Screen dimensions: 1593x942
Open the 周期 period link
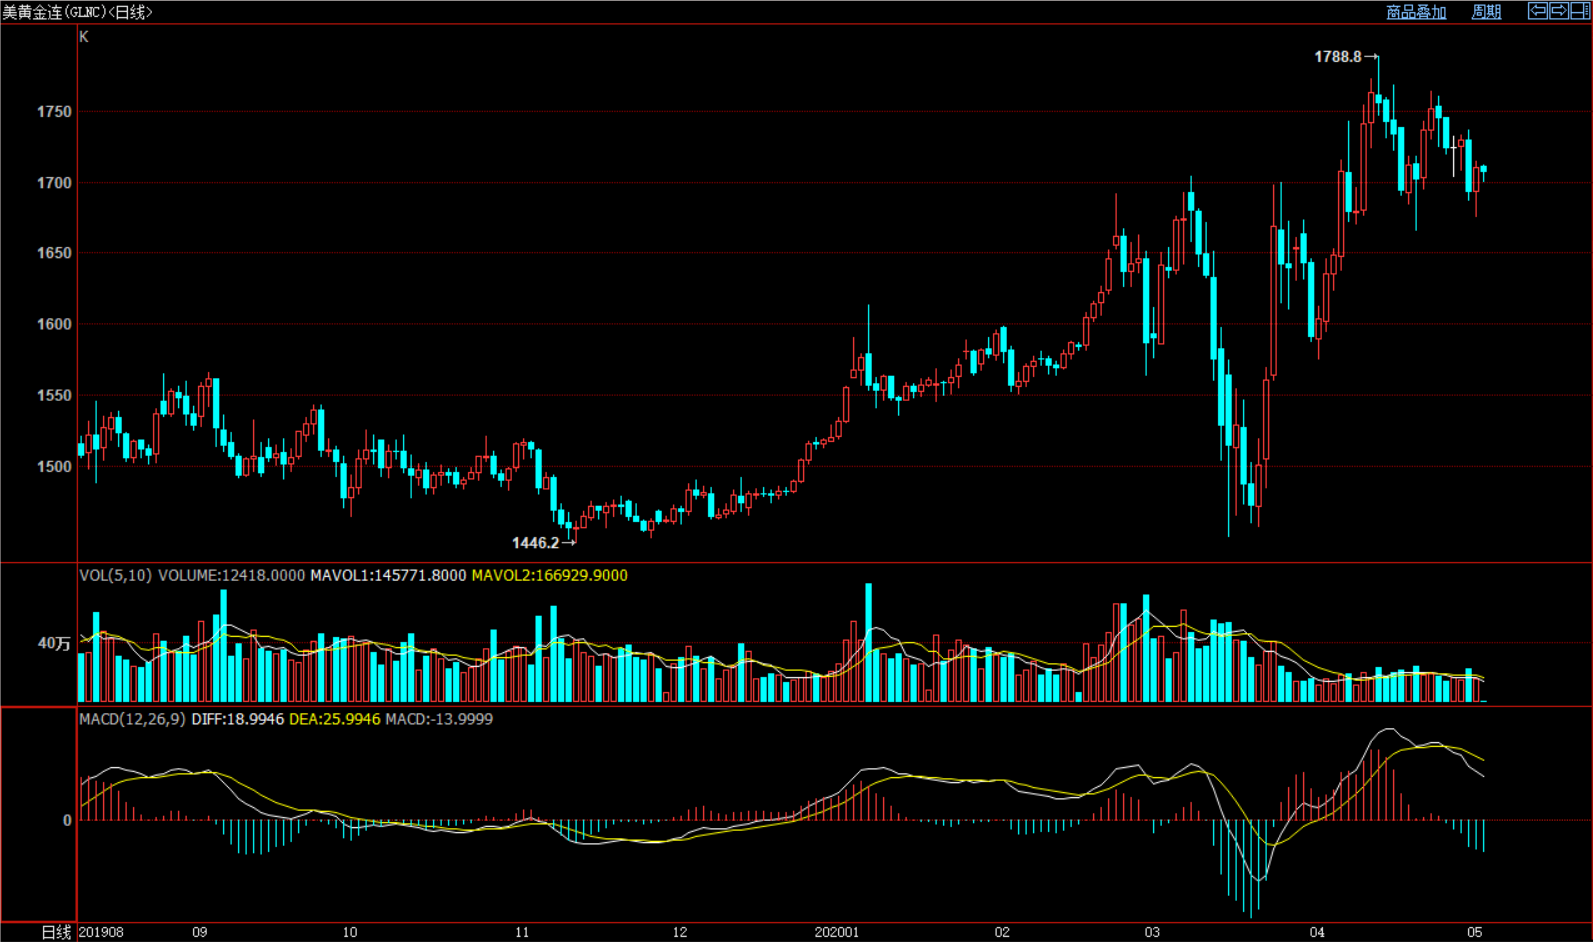[1486, 12]
